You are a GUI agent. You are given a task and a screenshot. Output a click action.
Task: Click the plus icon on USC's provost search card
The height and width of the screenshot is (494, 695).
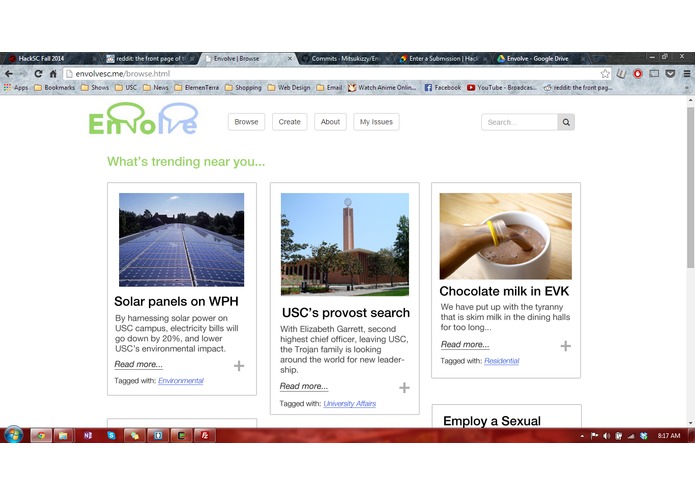(404, 388)
